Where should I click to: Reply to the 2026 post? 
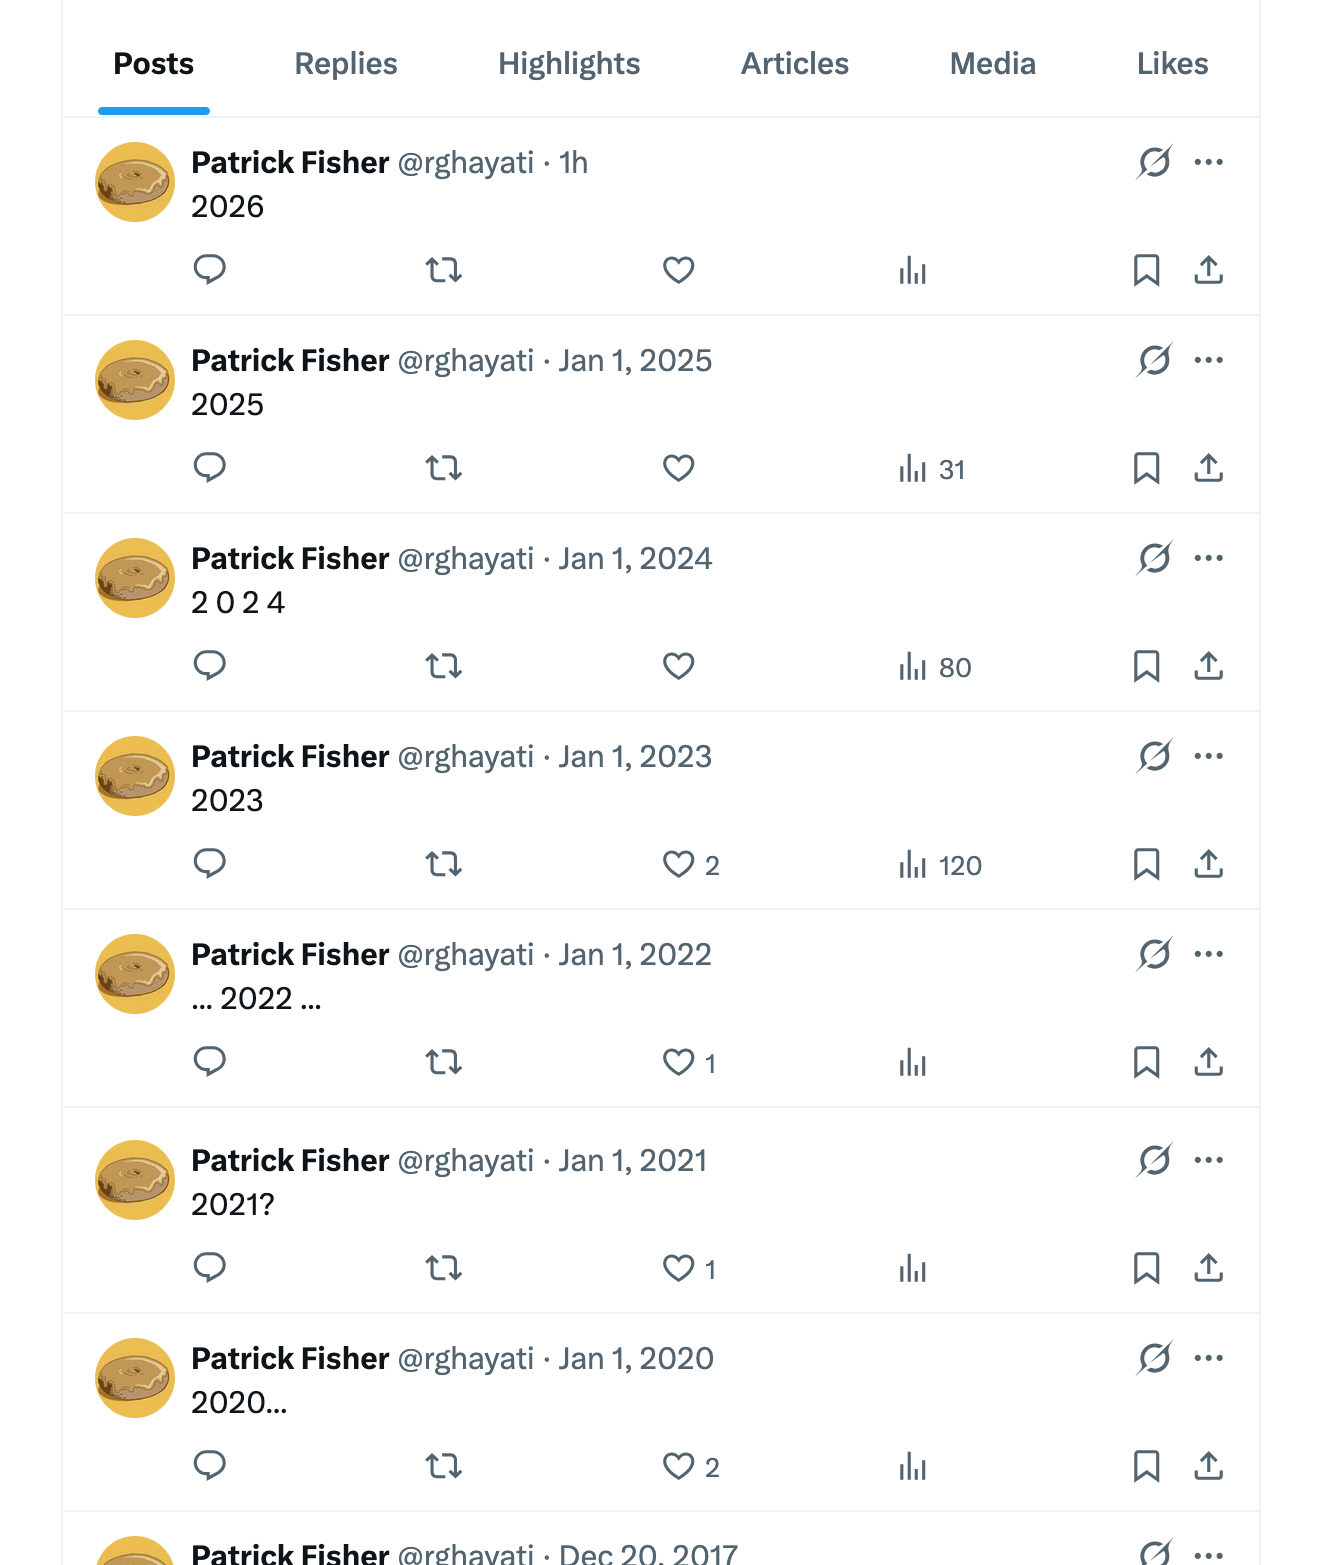(x=210, y=270)
